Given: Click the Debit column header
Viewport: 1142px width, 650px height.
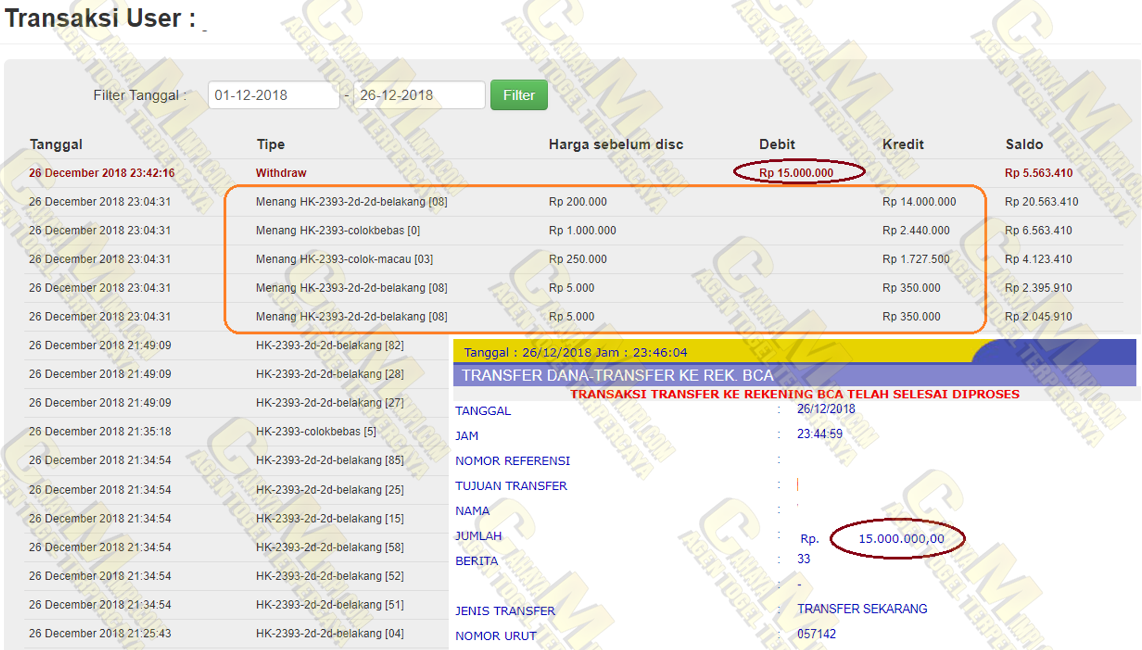Looking at the screenshot, I should pos(777,144).
